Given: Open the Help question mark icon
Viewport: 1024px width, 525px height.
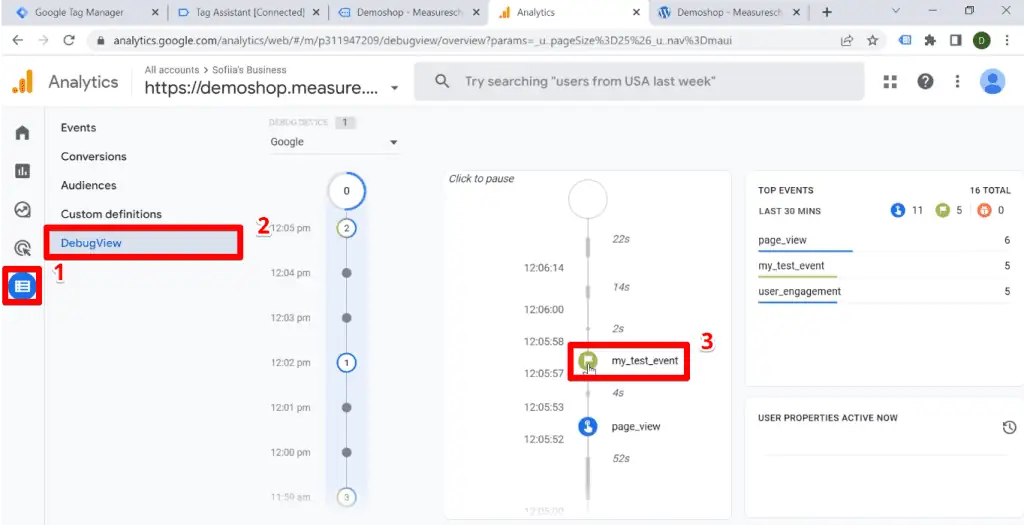Looking at the screenshot, I should pos(925,82).
